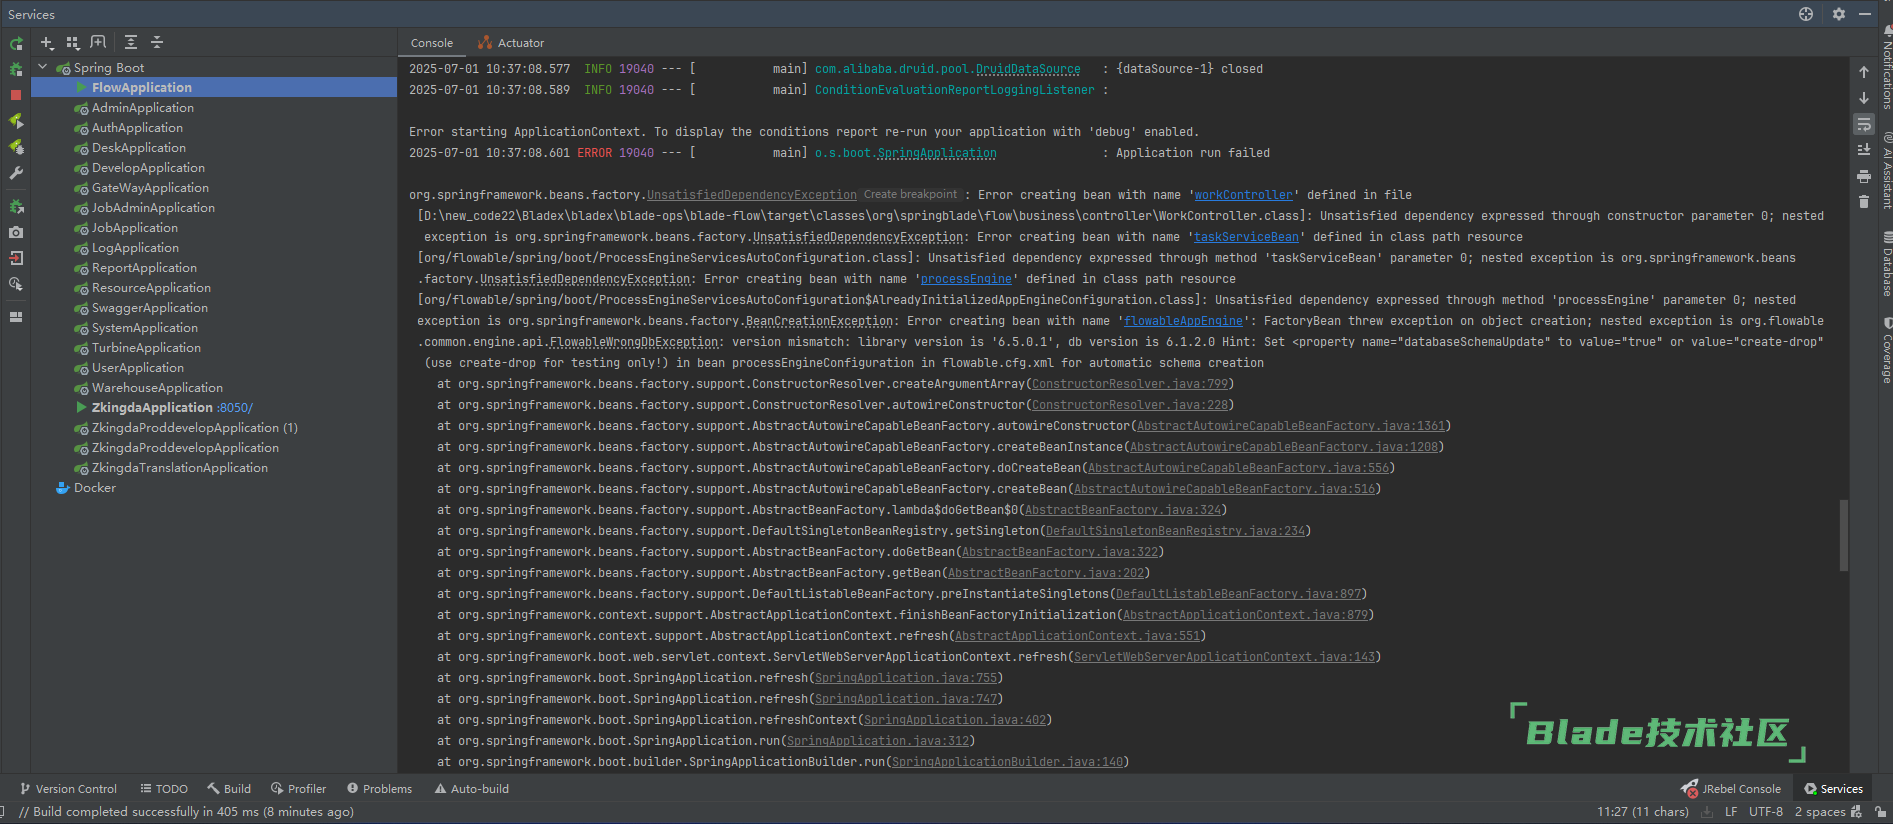Open the Add Service plus dropdown
Image resolution: width=1893 pixels, height=824 pixels.
coord(47,43)
